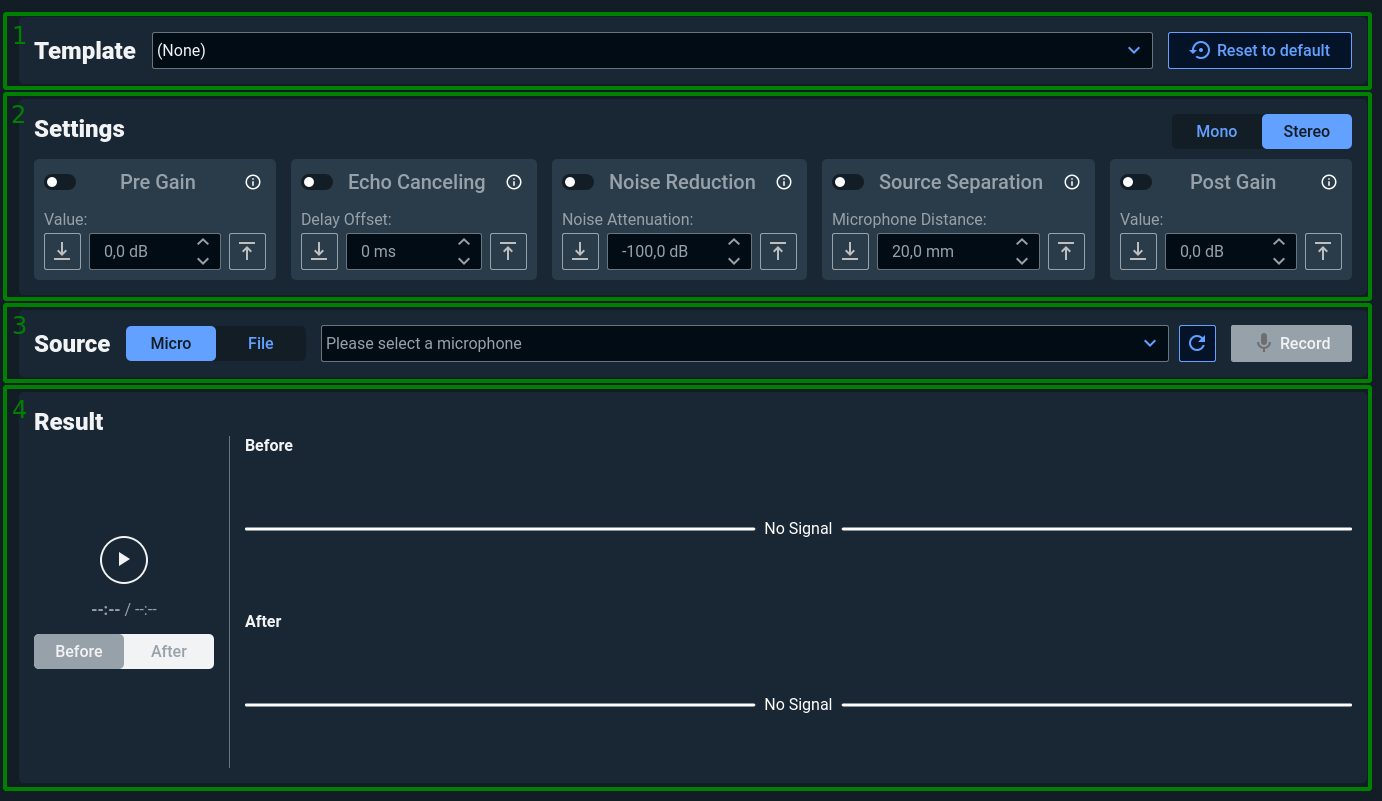Viewport: 1382px width, 801px height.
Task: Enable the Pre Gain toggle
Action: coord(60,182)
